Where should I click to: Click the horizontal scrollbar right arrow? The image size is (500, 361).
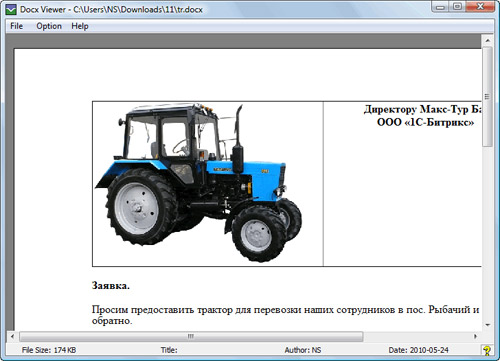tap(475, 336)
